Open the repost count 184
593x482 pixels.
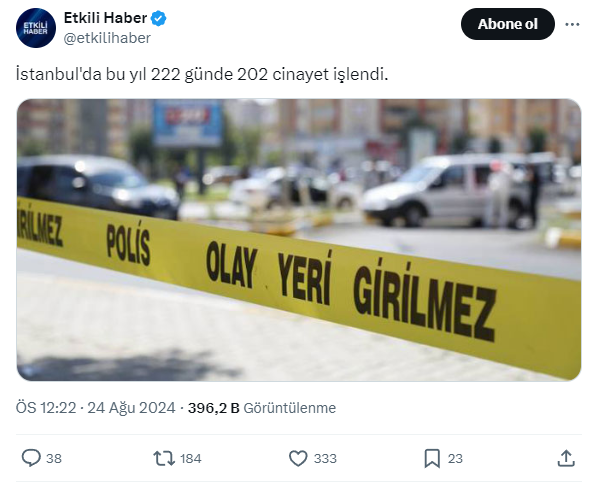(x=191, y=459)
